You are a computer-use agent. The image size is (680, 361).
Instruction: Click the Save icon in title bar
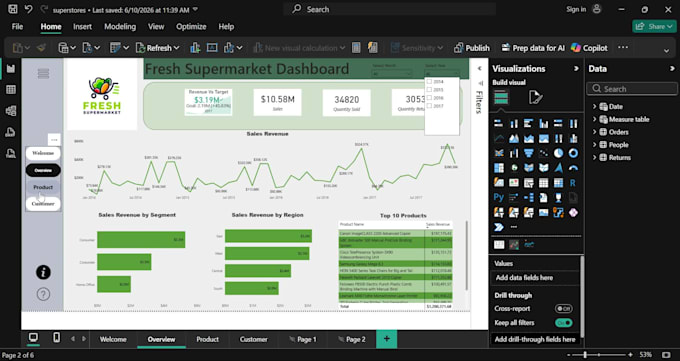point(13,9)
